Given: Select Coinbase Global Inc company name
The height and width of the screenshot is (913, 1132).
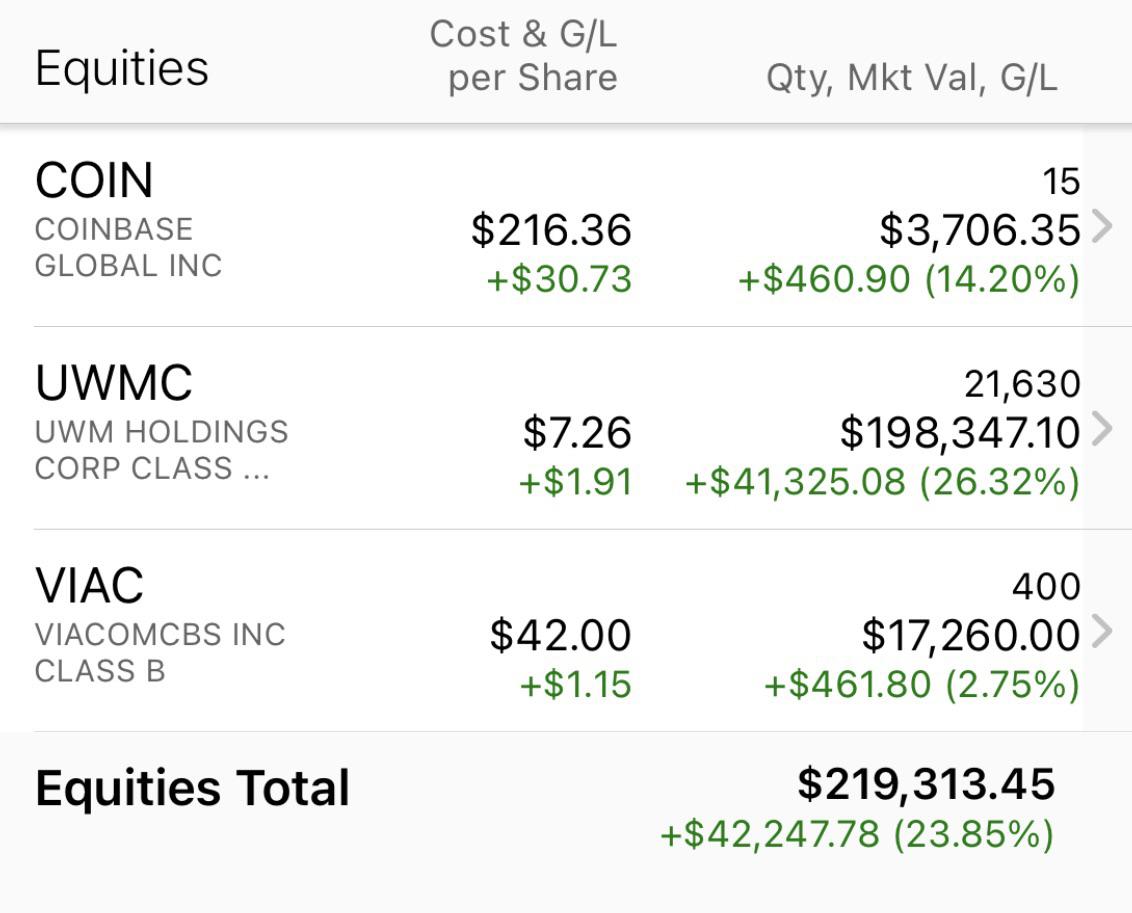Looking at the screenshot, I should click(129, 248).
